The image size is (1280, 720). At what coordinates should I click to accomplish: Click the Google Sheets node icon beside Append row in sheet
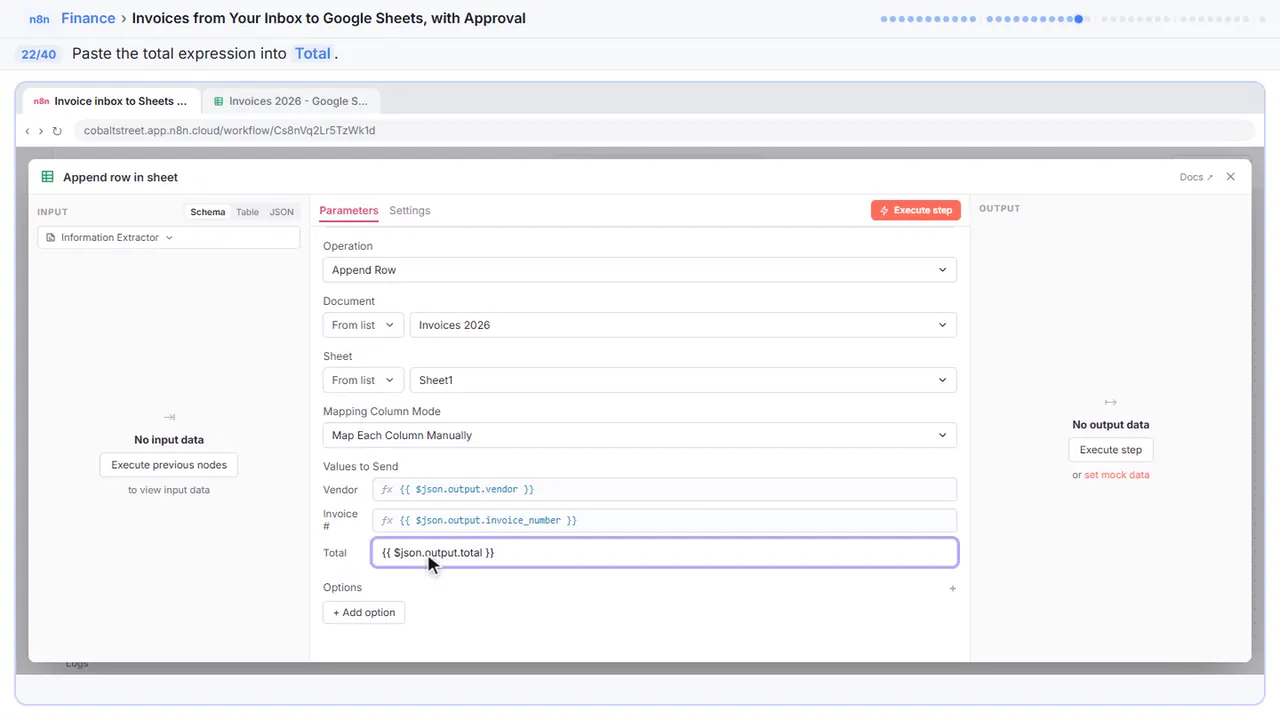point(47,177)
